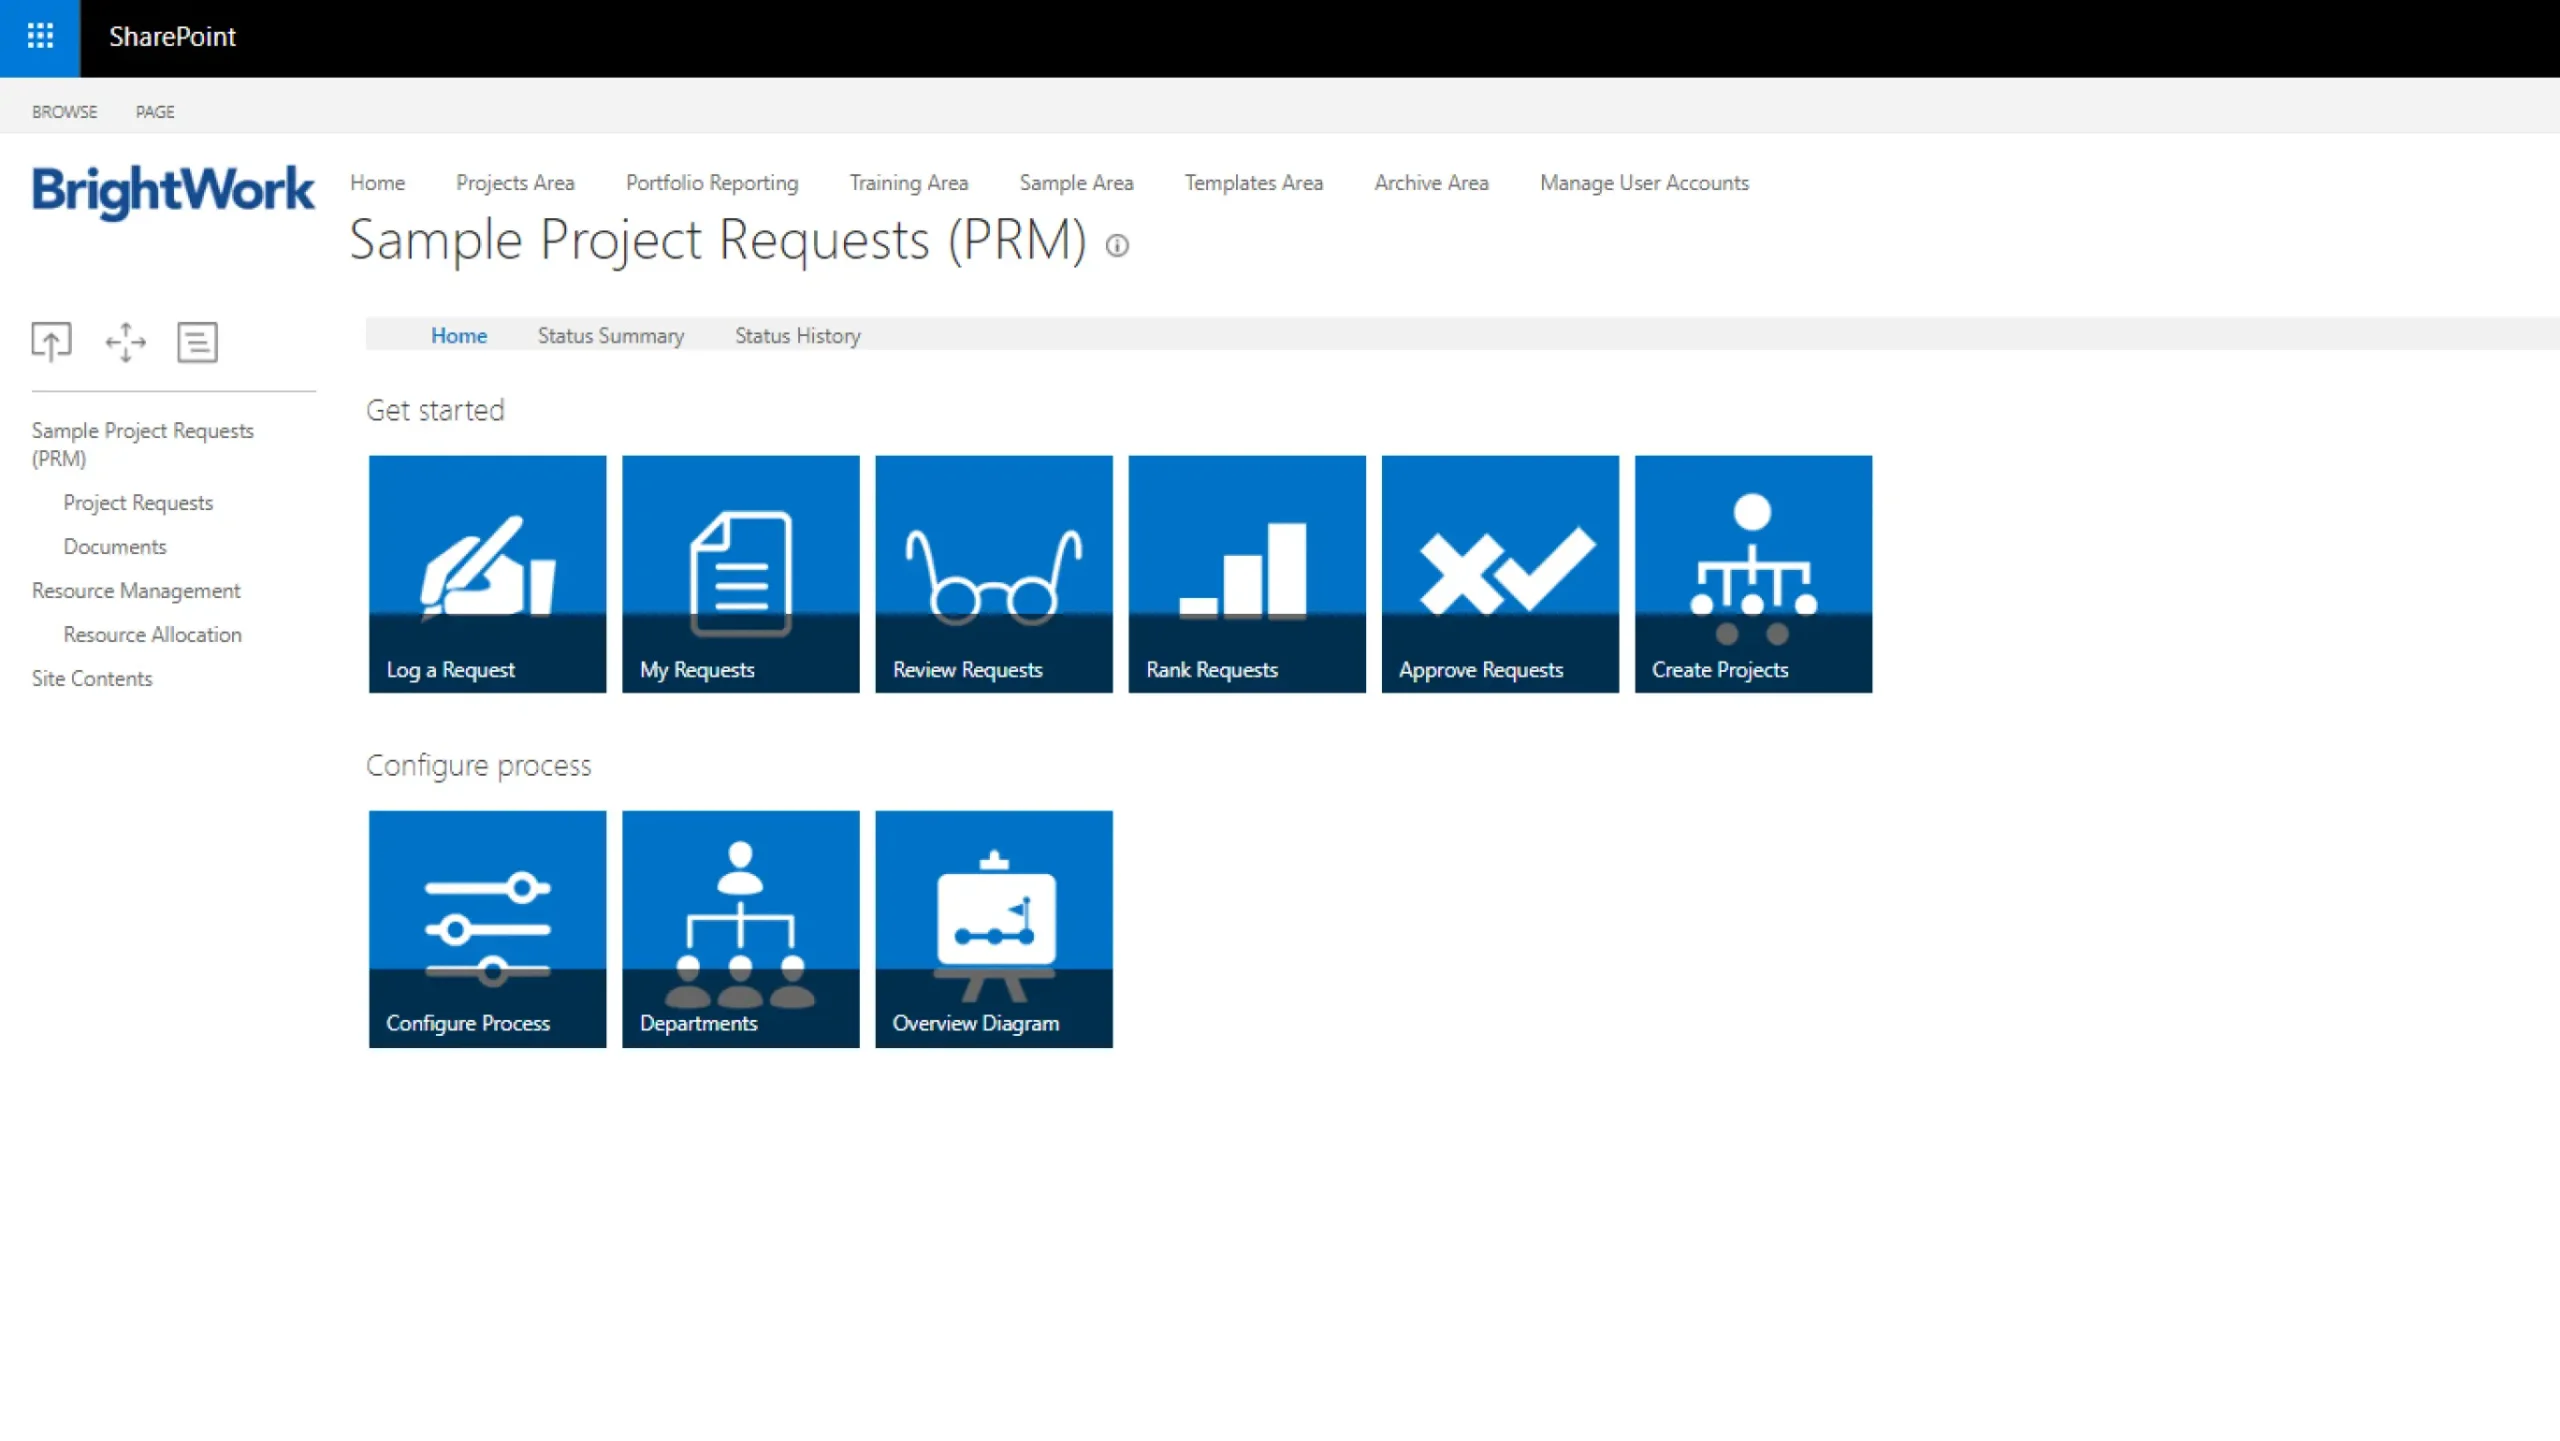Viewport: 2560px width, 1441px height.
Task: Open Site Contents in the sidebar
Action: pyautogui.click(x=92, y=679)
